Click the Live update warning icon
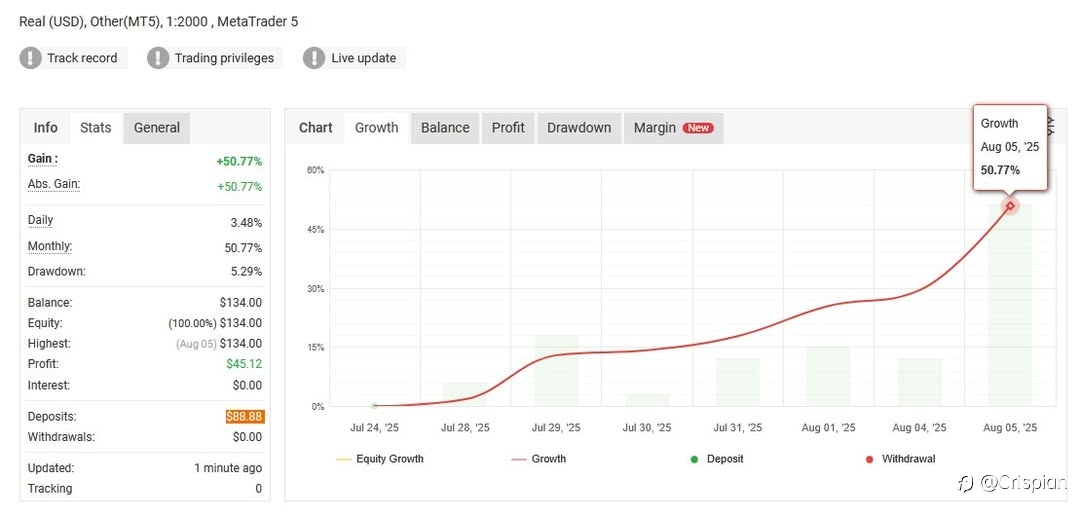The width and height of the screenshot is (1080, 516). [x=314, y=58]
